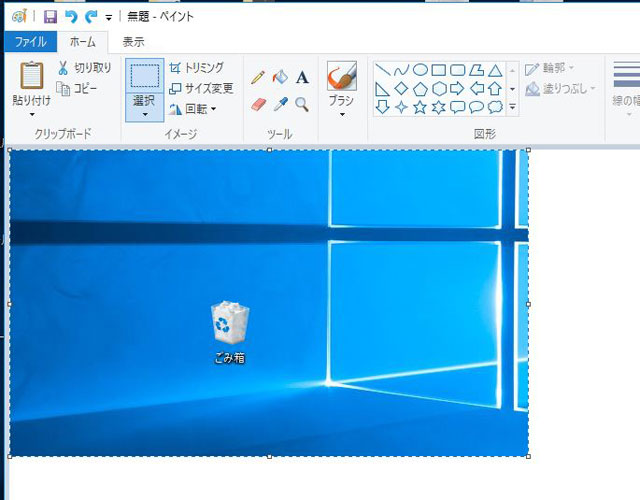The image size is (640, 500).
Task: Choose the Up arrow shape
Action: (495, 89)
